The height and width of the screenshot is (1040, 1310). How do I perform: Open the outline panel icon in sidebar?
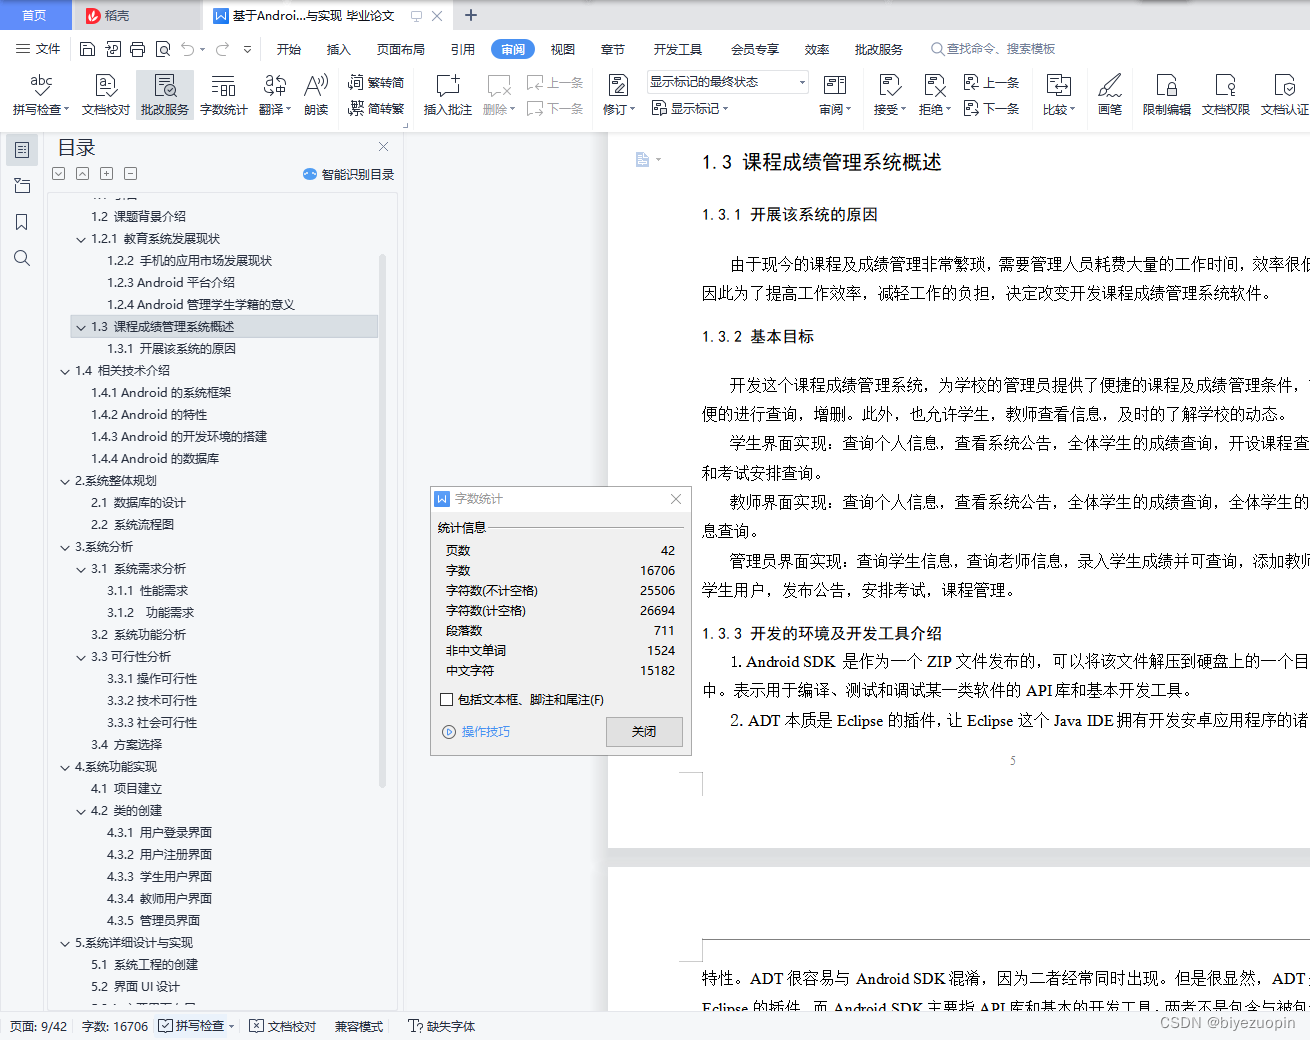pos(21,150)
